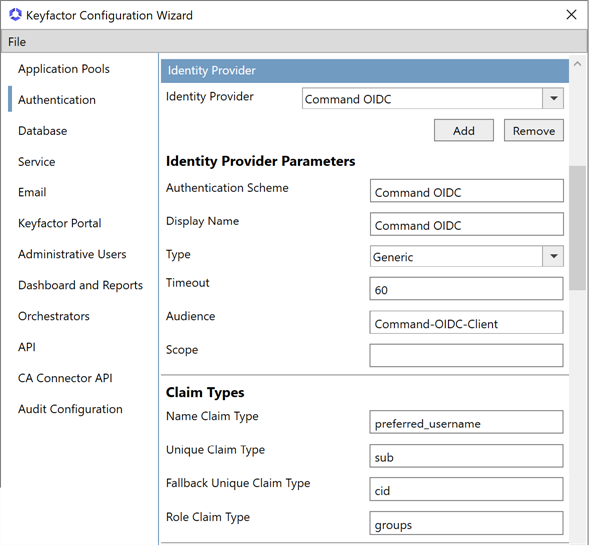This screenshot has width=589, height=550.
Task: Focus the Name Claim Type field
Action: 466,422
